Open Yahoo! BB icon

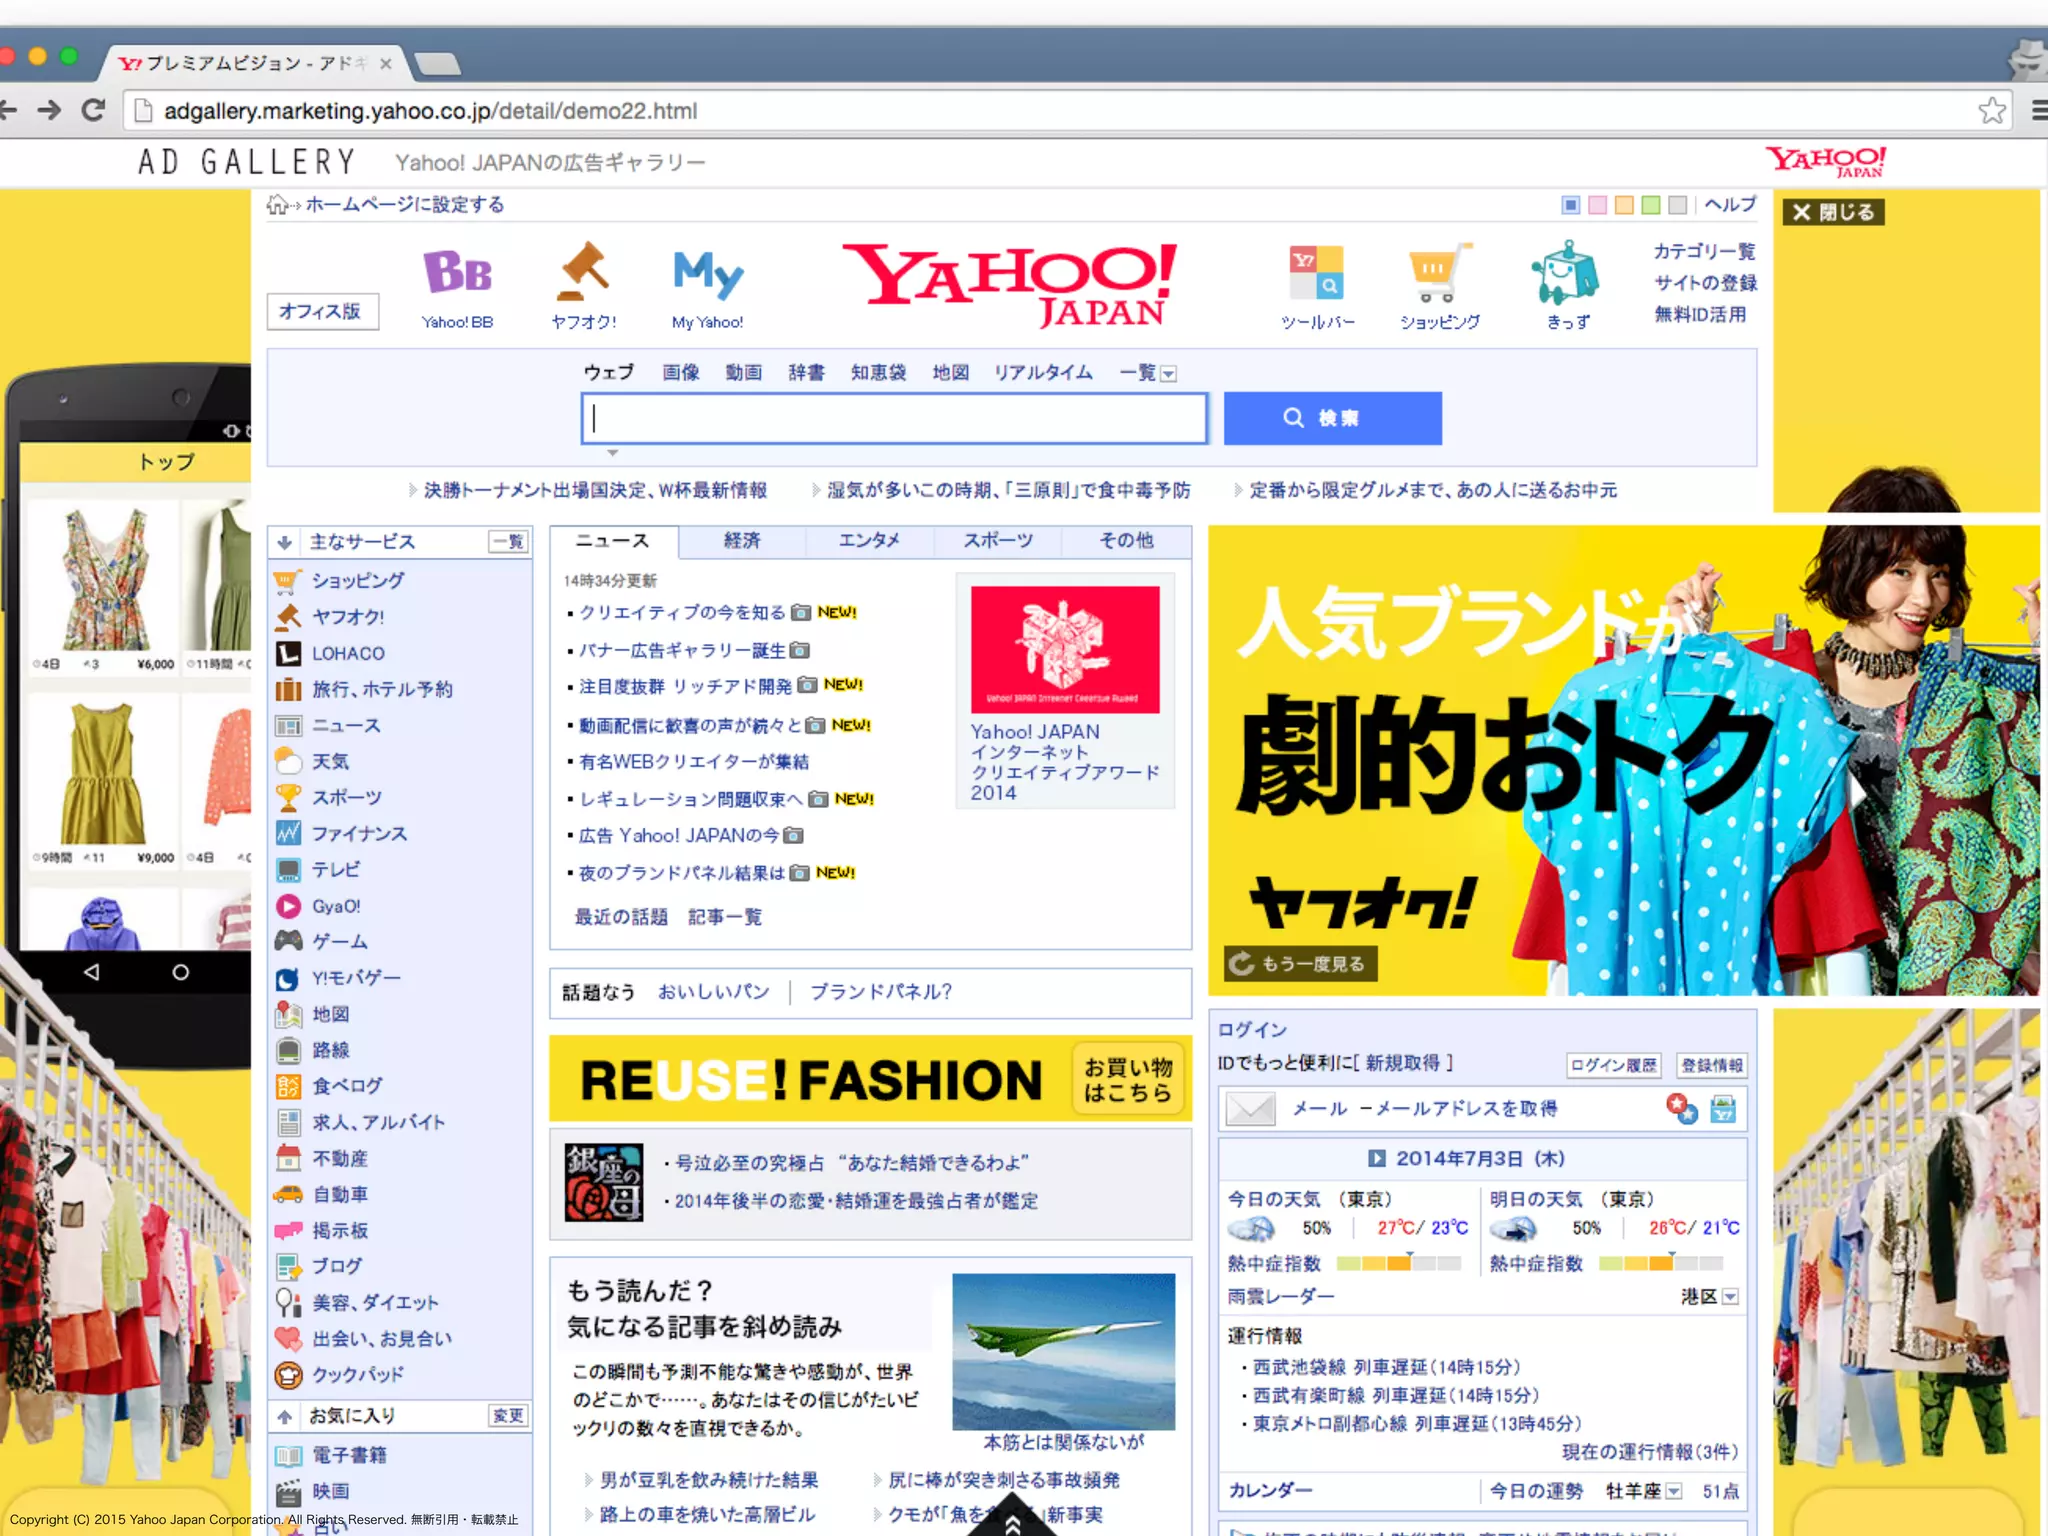tap(457, 272)
